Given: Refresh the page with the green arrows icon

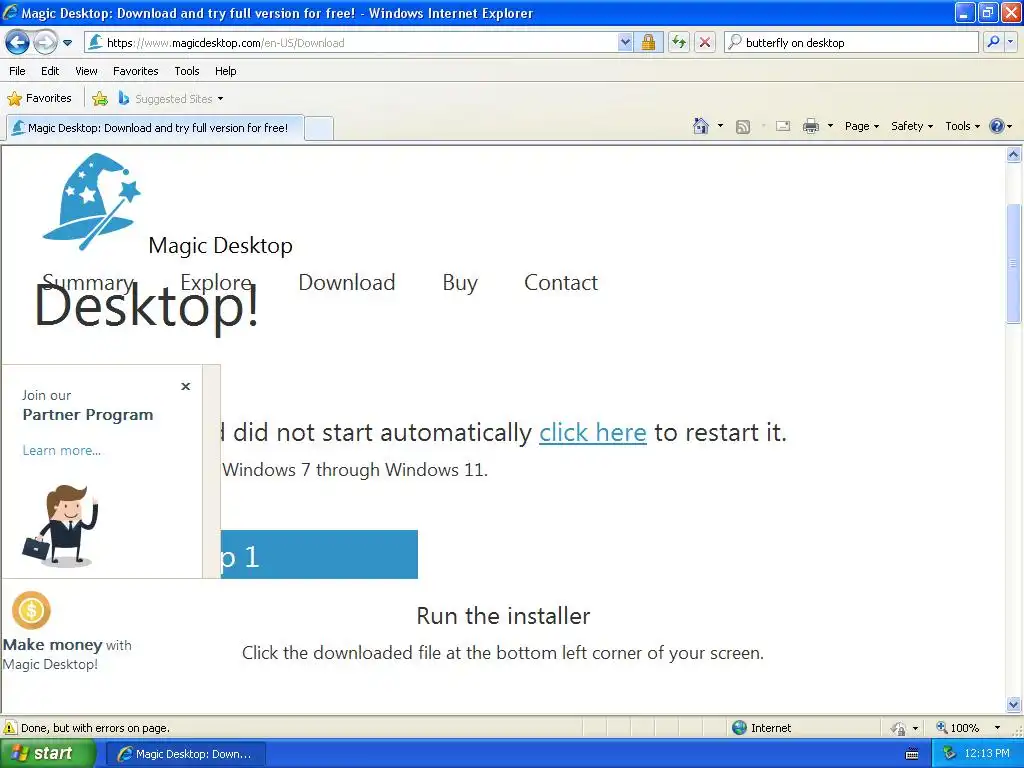Looking at the screenshot, I should point(679,43).
